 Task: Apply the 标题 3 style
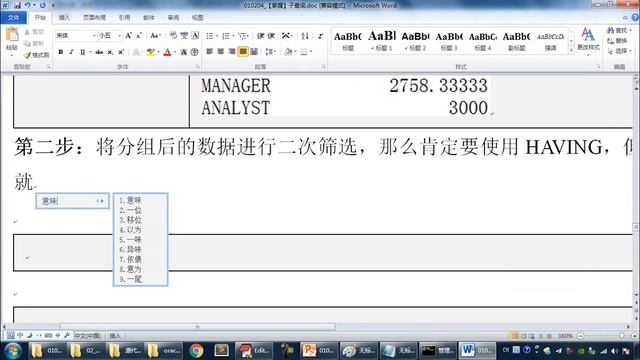[x=449, y=40]
